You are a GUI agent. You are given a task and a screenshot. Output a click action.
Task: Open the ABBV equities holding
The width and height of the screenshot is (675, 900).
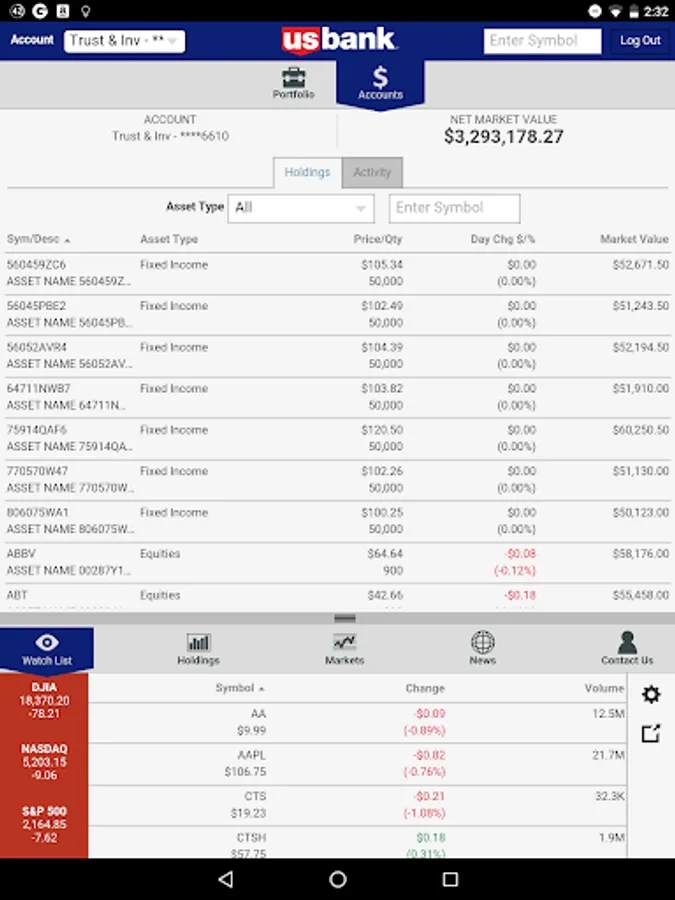[338, 562]
